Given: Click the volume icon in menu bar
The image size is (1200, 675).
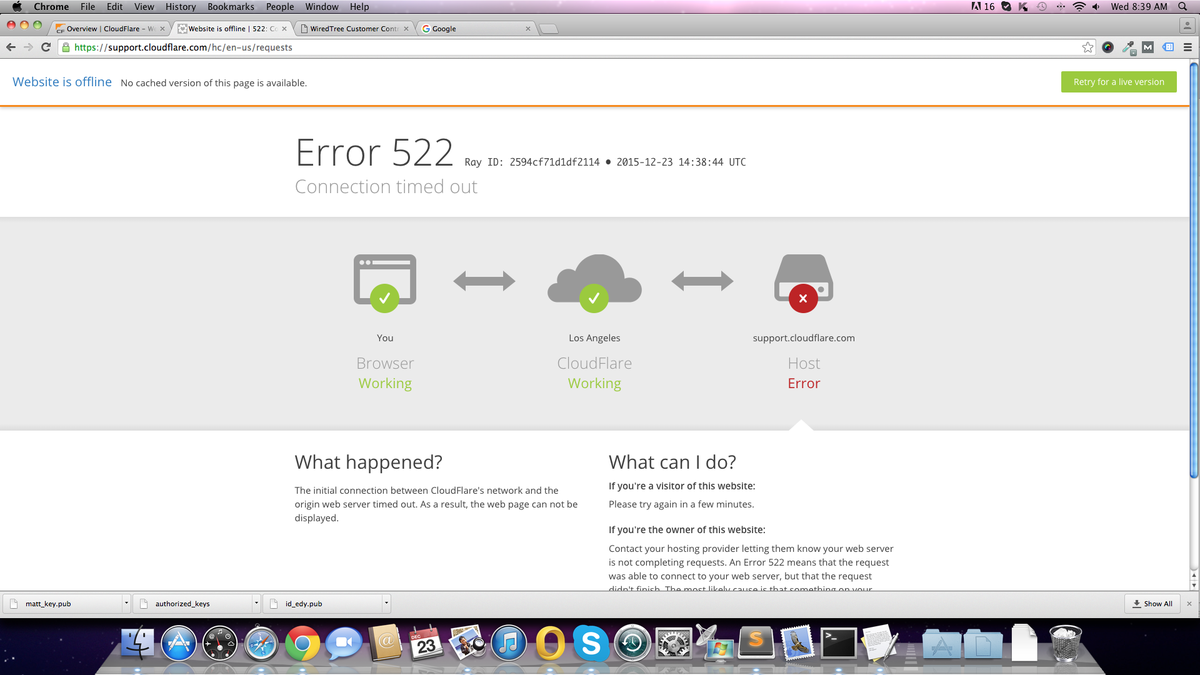Looking at the screenshot, I should click(1097, 7).
